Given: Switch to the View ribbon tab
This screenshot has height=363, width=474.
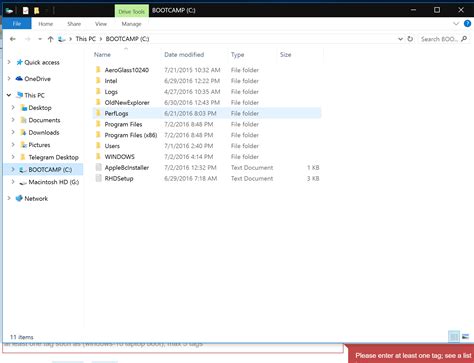Looking at the screenshot, I should tap(101, 24).
